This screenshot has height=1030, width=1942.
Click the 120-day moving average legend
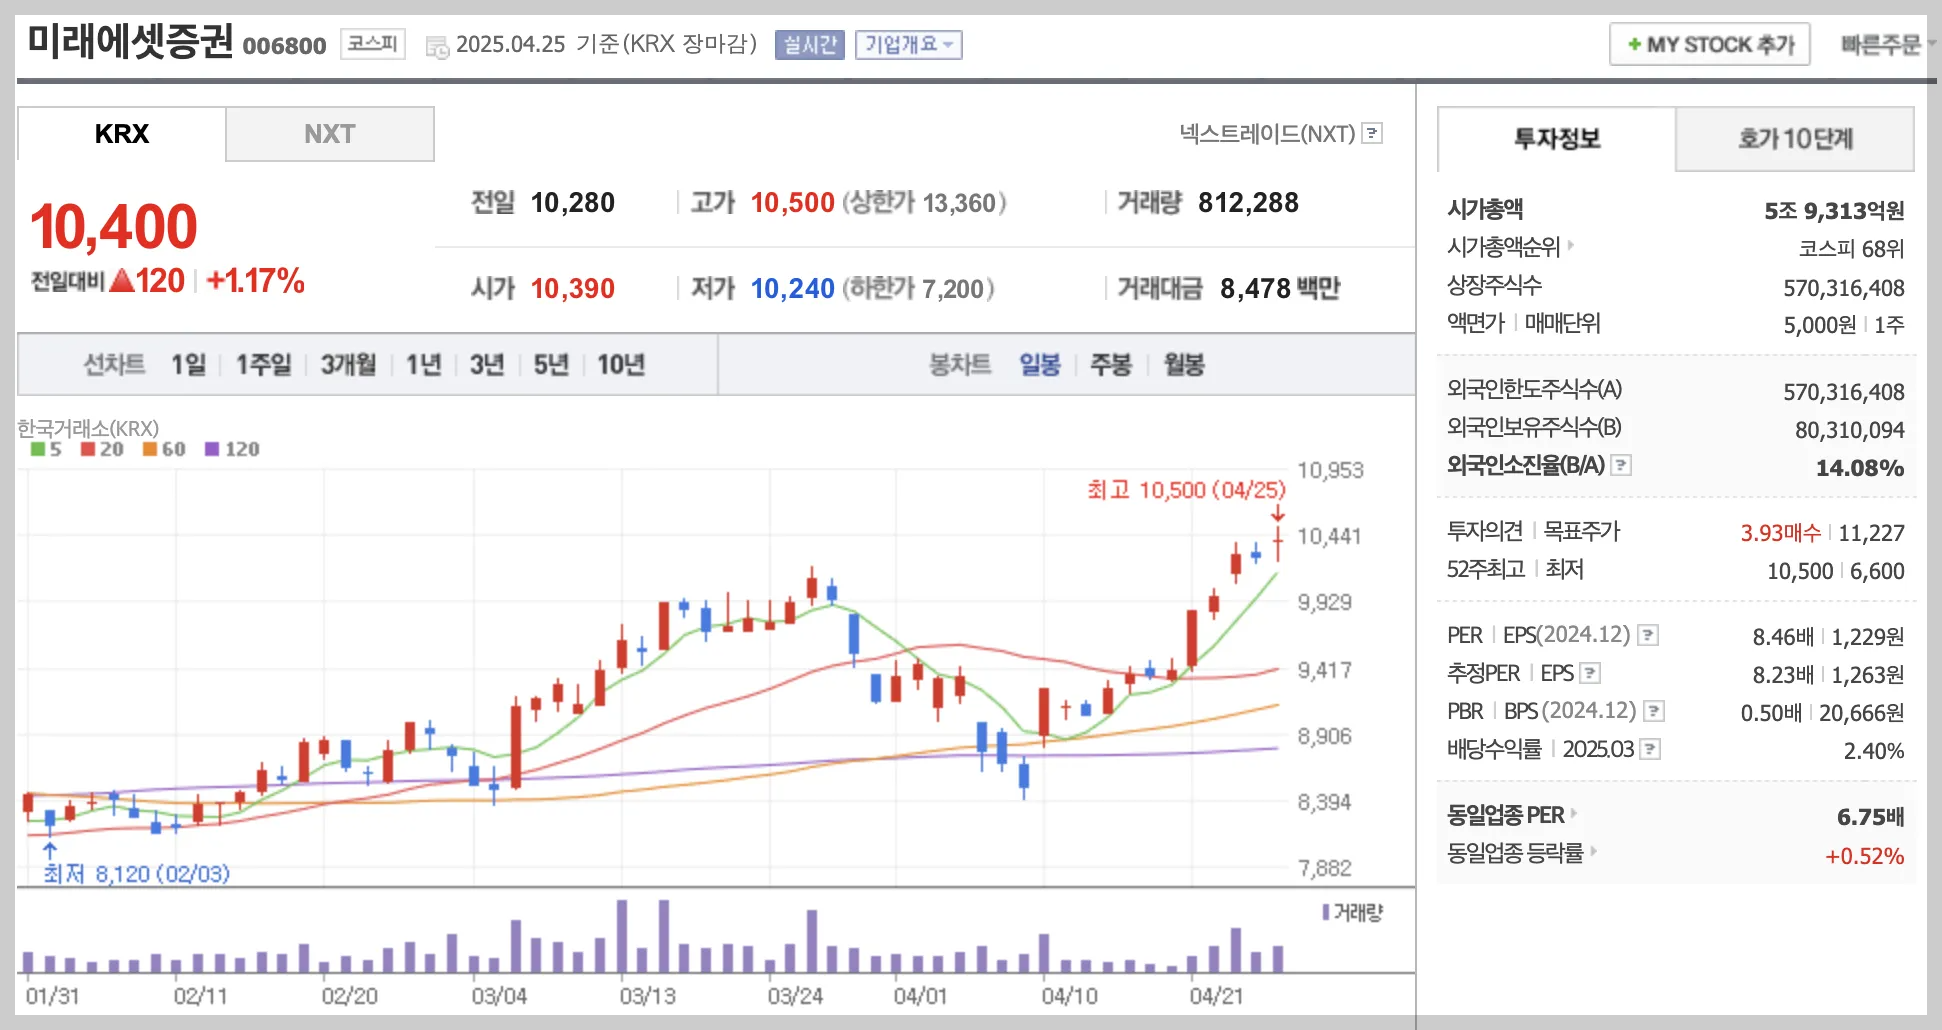232,449
